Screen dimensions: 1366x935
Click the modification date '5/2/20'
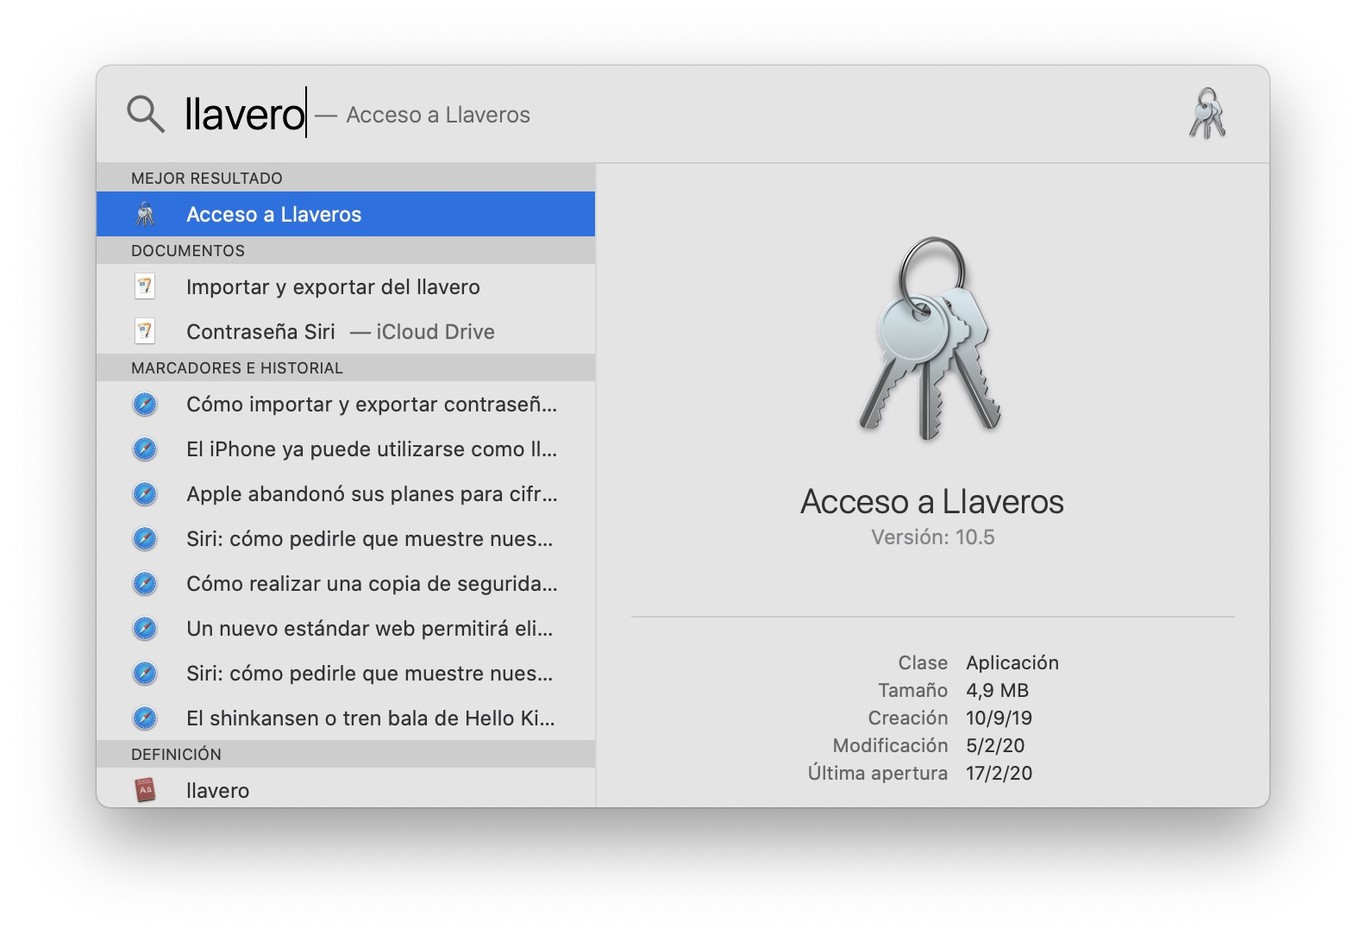(995, 745)
